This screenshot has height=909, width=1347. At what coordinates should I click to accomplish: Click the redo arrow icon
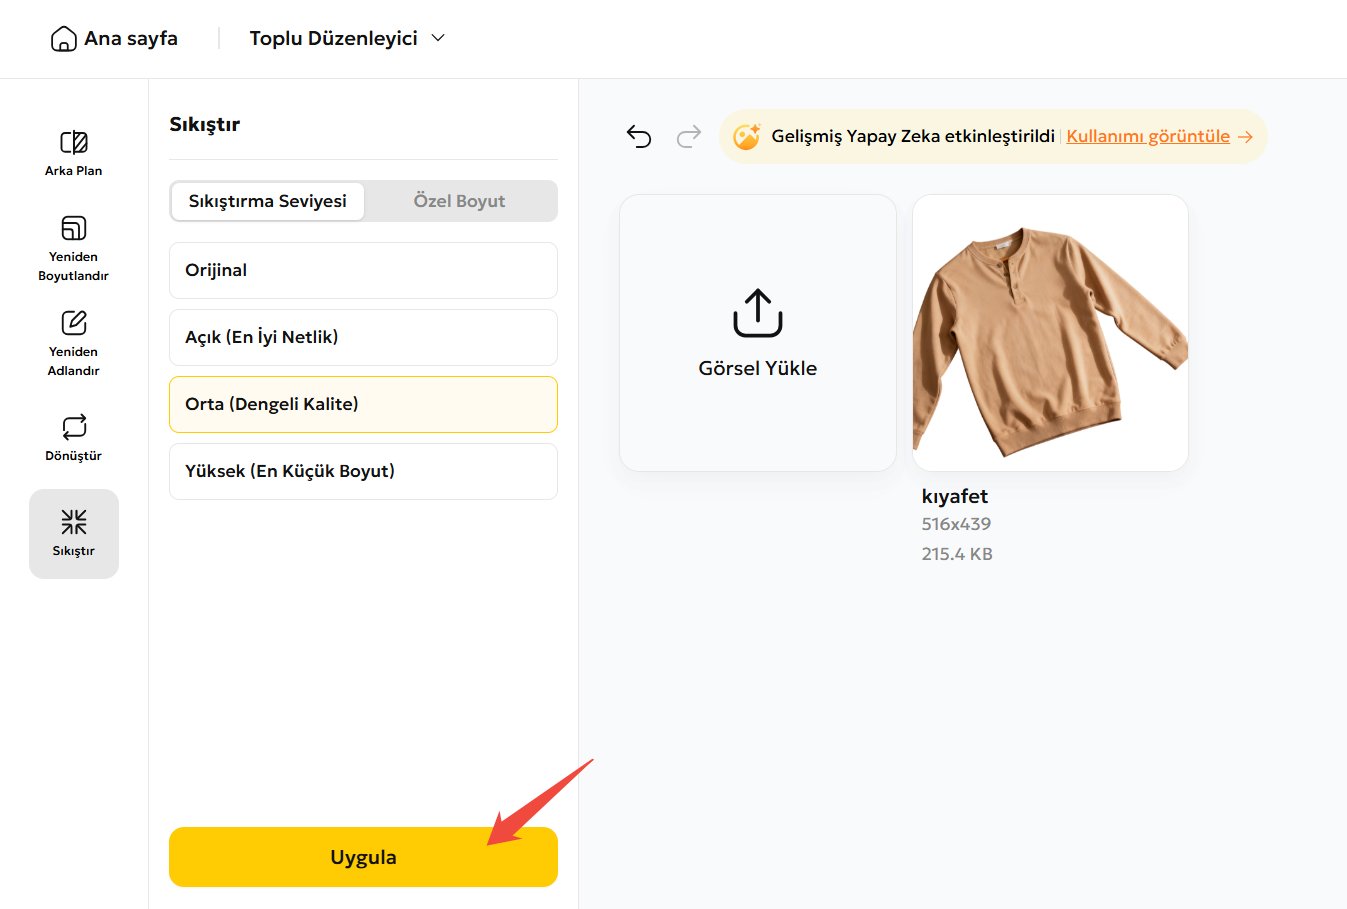pos(689,137)
